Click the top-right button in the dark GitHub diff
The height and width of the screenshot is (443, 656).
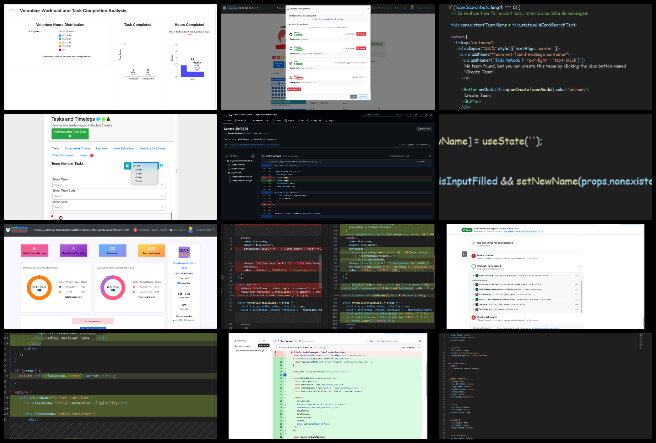(x=424, y=129)
